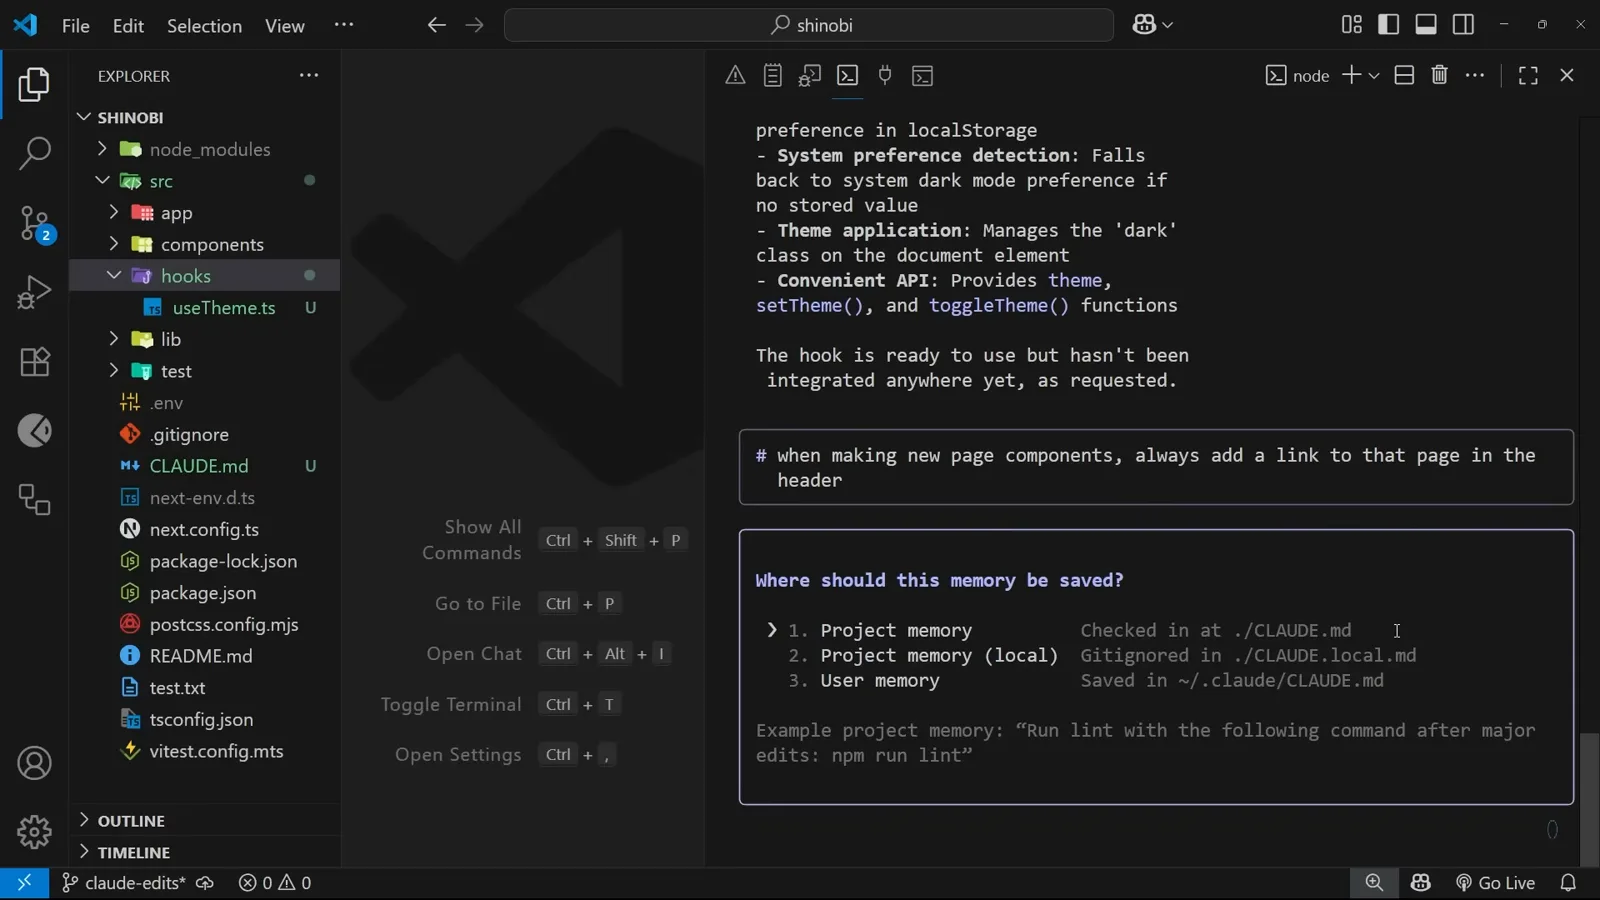Toggle primary side bar visibility
1600x900 pixels.
(1389, 25)
